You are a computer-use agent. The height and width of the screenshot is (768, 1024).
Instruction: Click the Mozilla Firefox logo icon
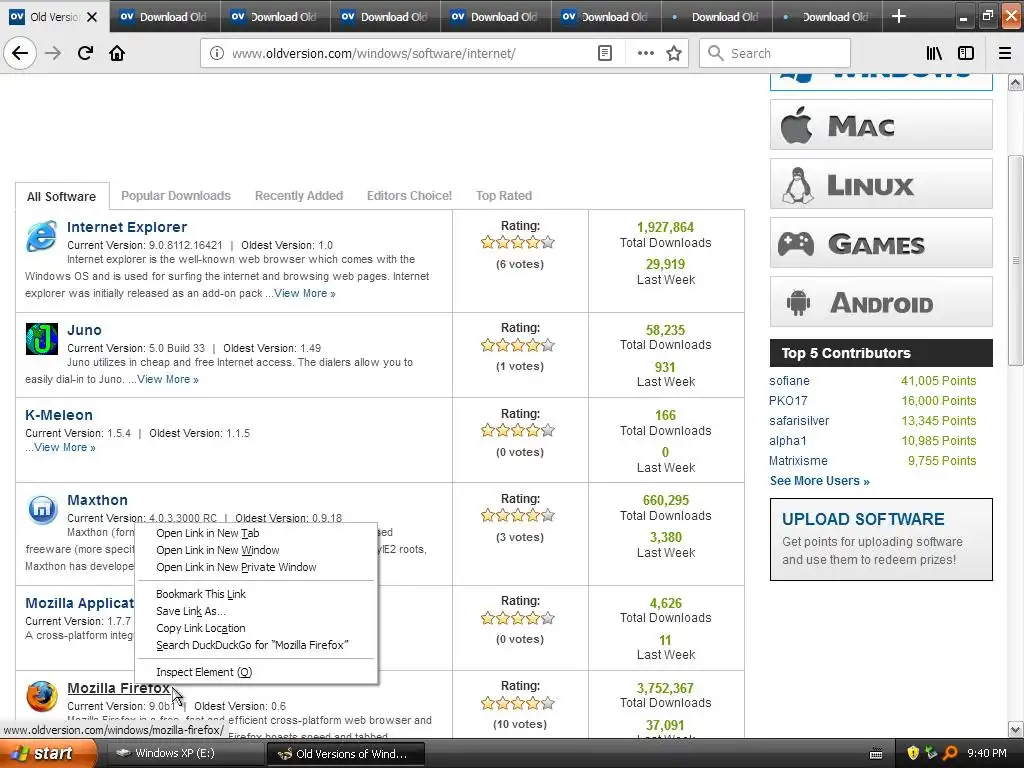click(42, 696)
